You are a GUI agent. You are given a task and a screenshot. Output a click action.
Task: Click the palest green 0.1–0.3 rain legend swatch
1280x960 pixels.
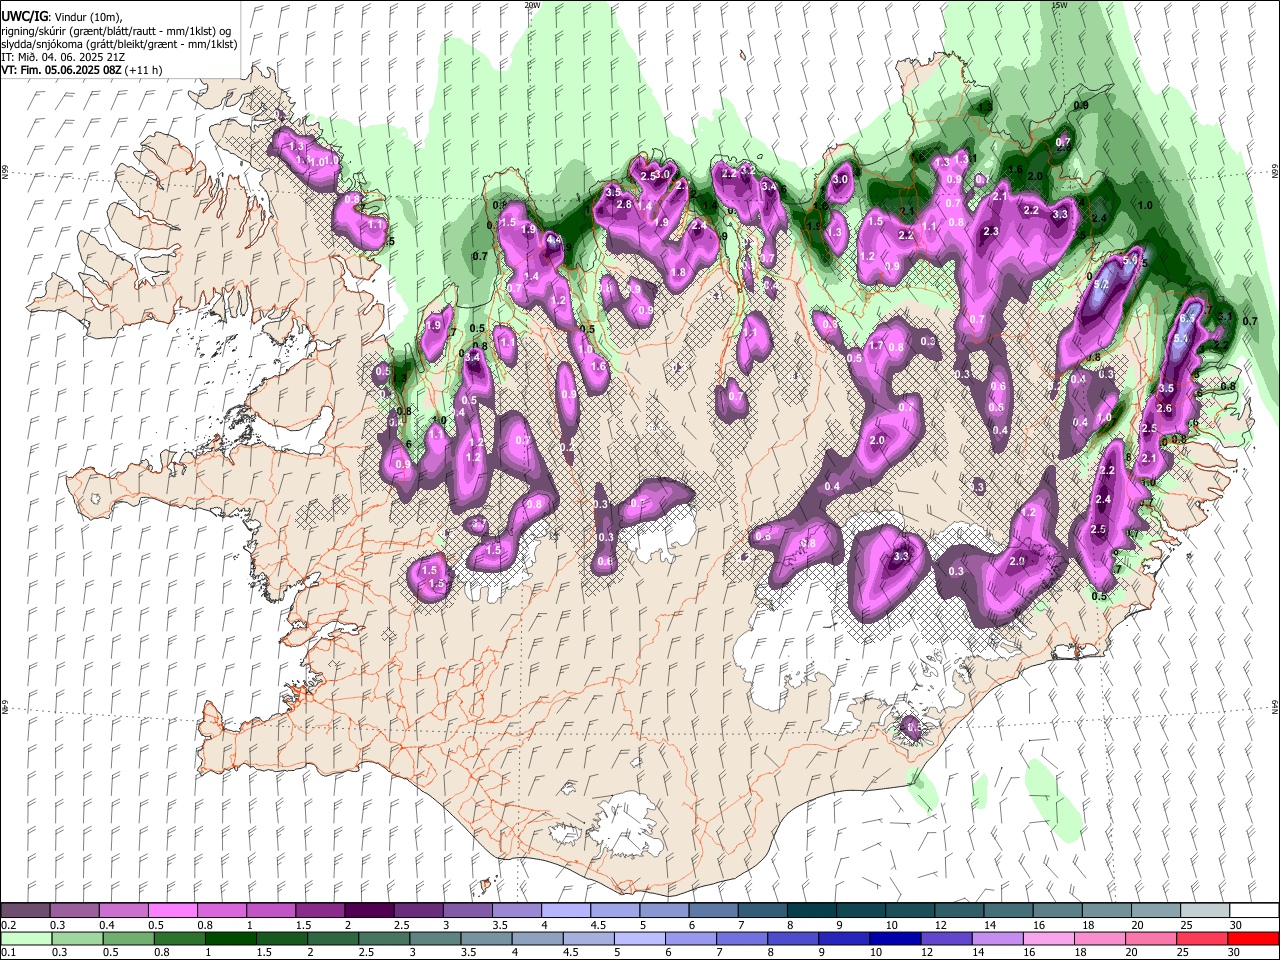(26, 938)
